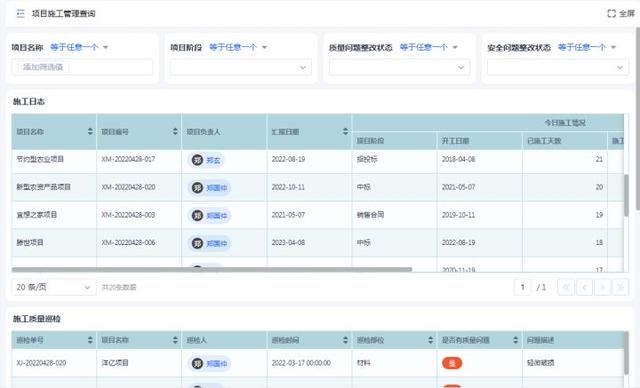Sort by 是否有质量问题 column
640x388 pixels.
point(516,340)
